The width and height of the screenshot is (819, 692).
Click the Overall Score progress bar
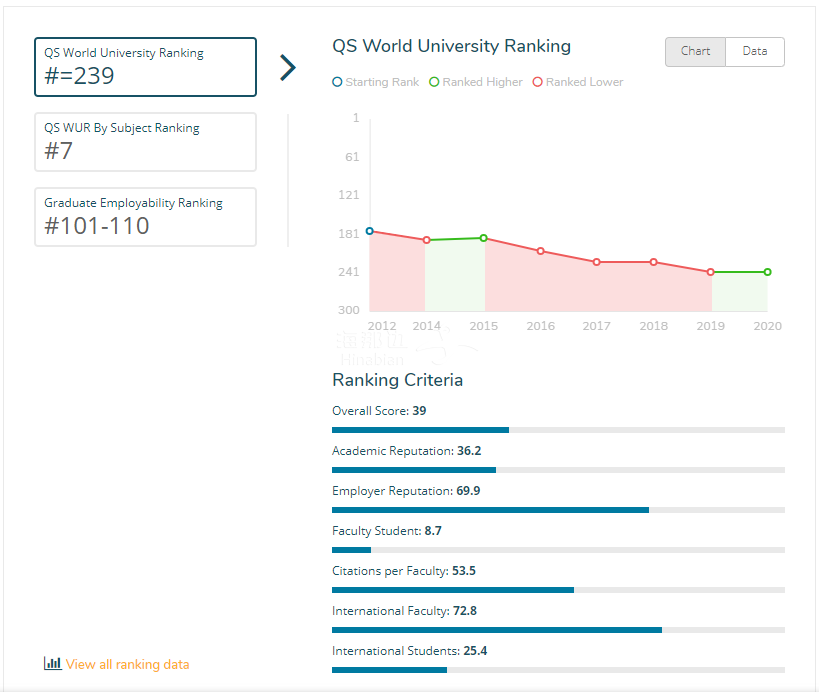pyautogui.click(x=558, y=430)
